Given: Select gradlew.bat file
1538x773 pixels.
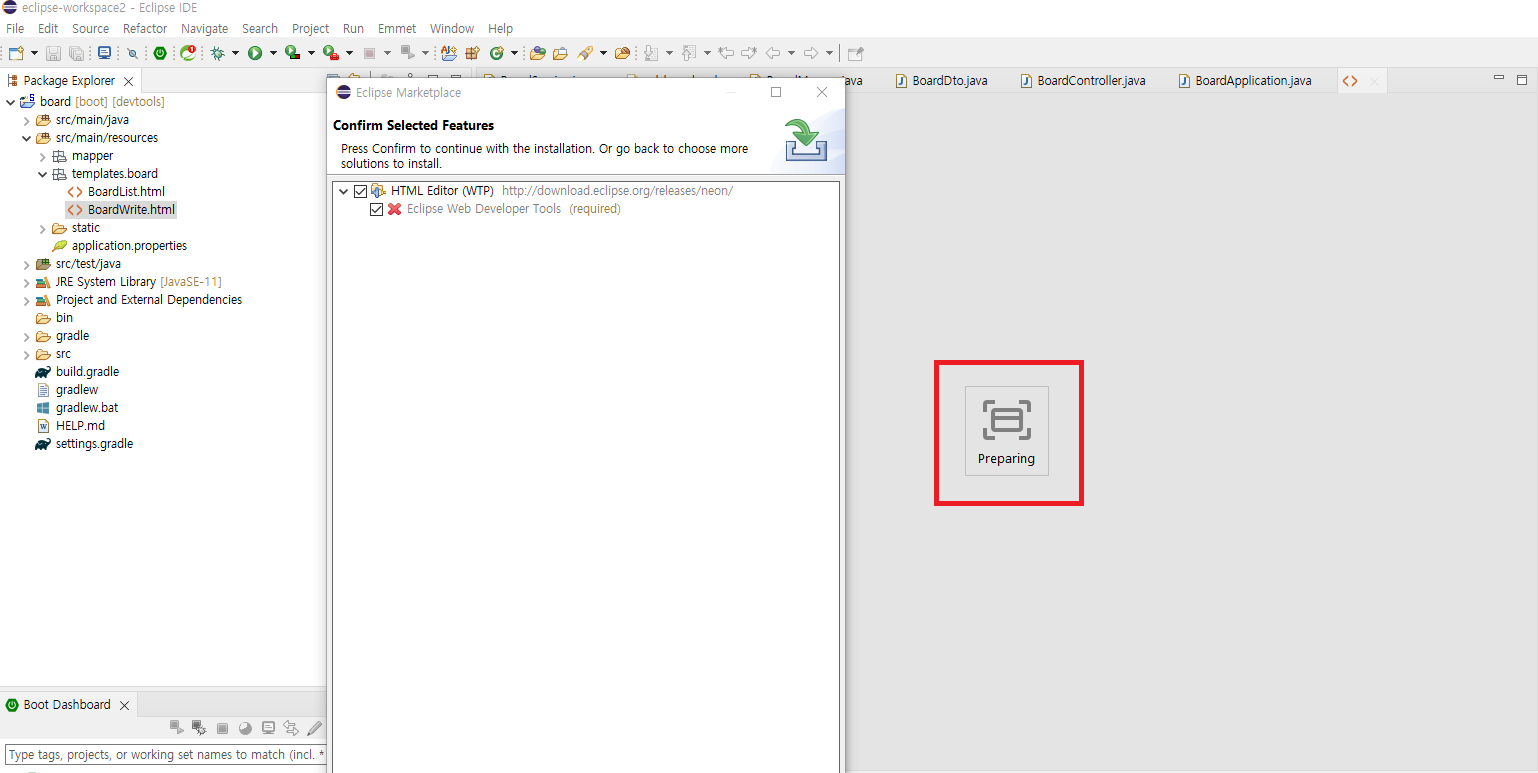Looking at the screenshot, I should (x=77, y=408).
